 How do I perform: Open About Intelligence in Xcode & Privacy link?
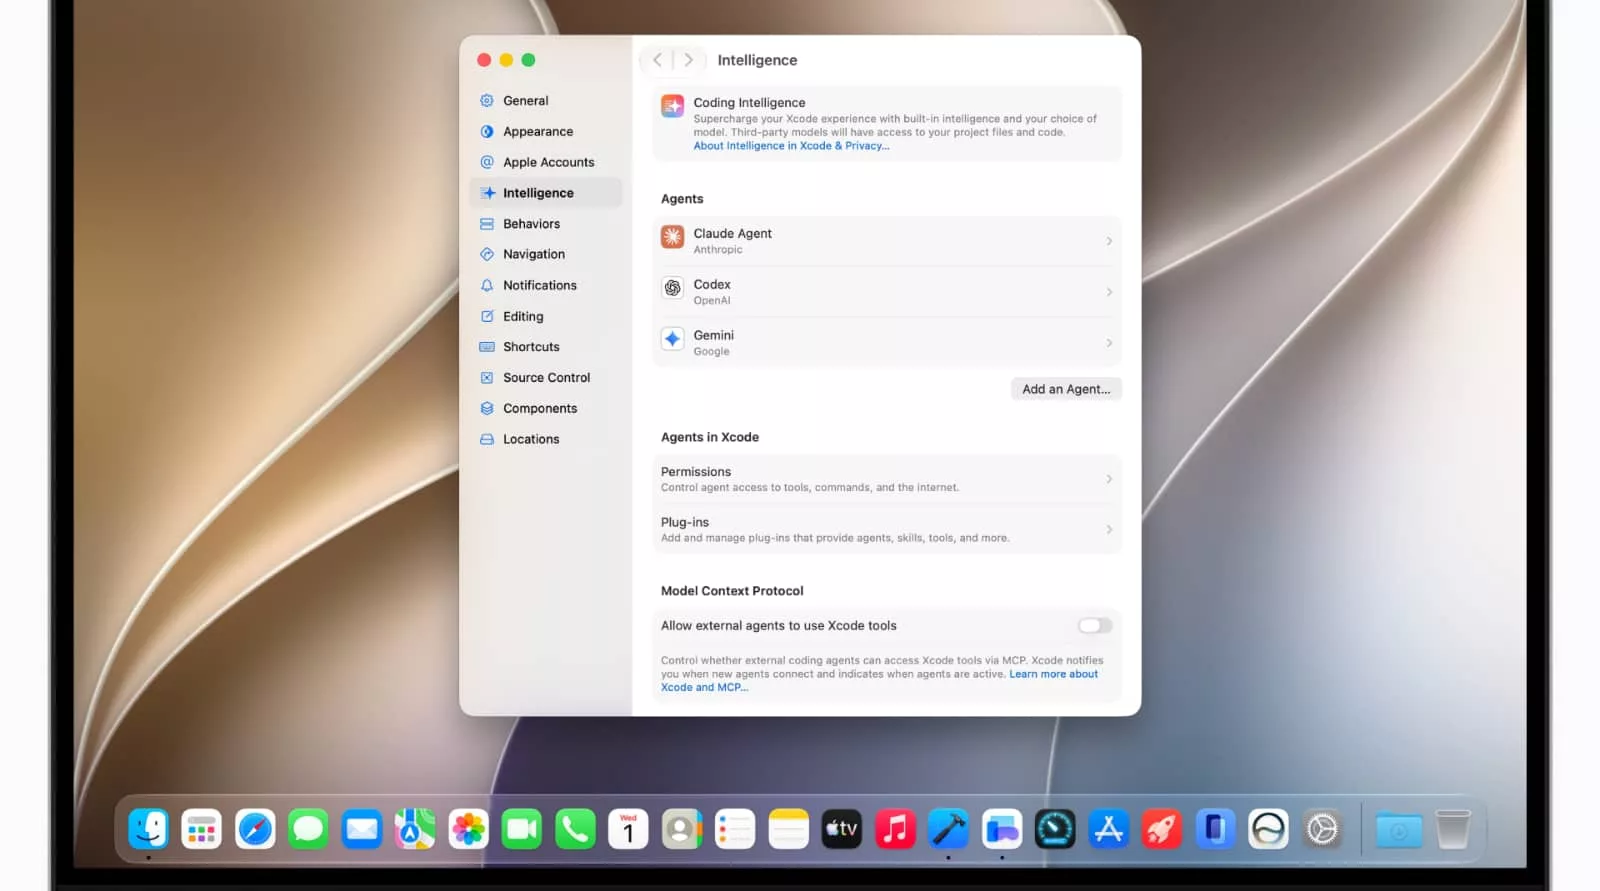pos(791,146)
